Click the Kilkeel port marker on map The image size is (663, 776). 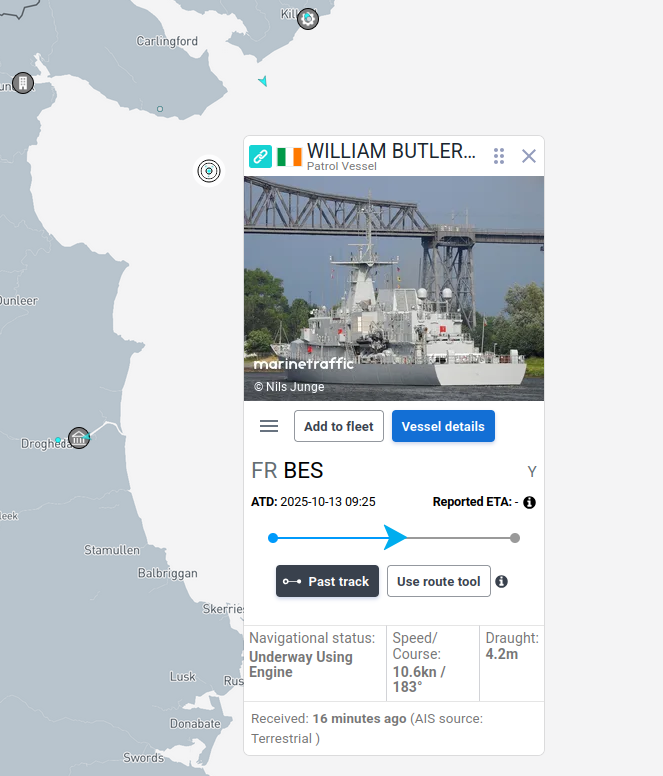[309, 18]
